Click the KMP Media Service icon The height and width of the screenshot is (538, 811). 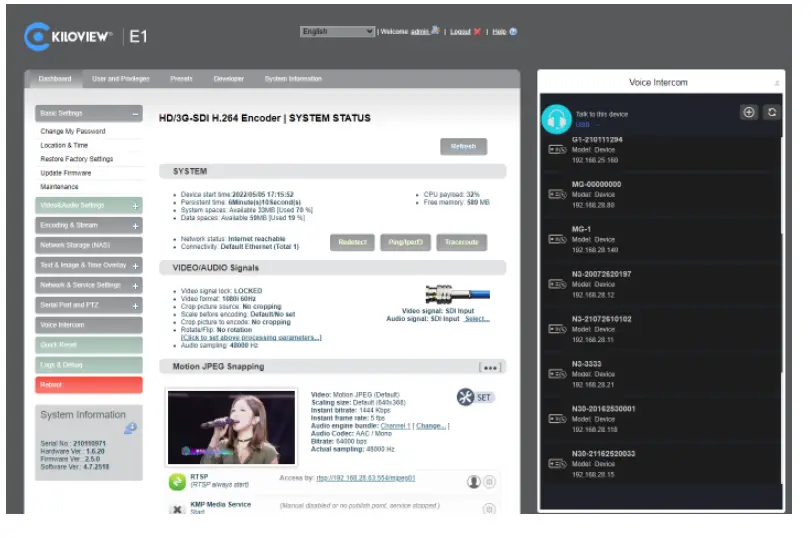177,509
